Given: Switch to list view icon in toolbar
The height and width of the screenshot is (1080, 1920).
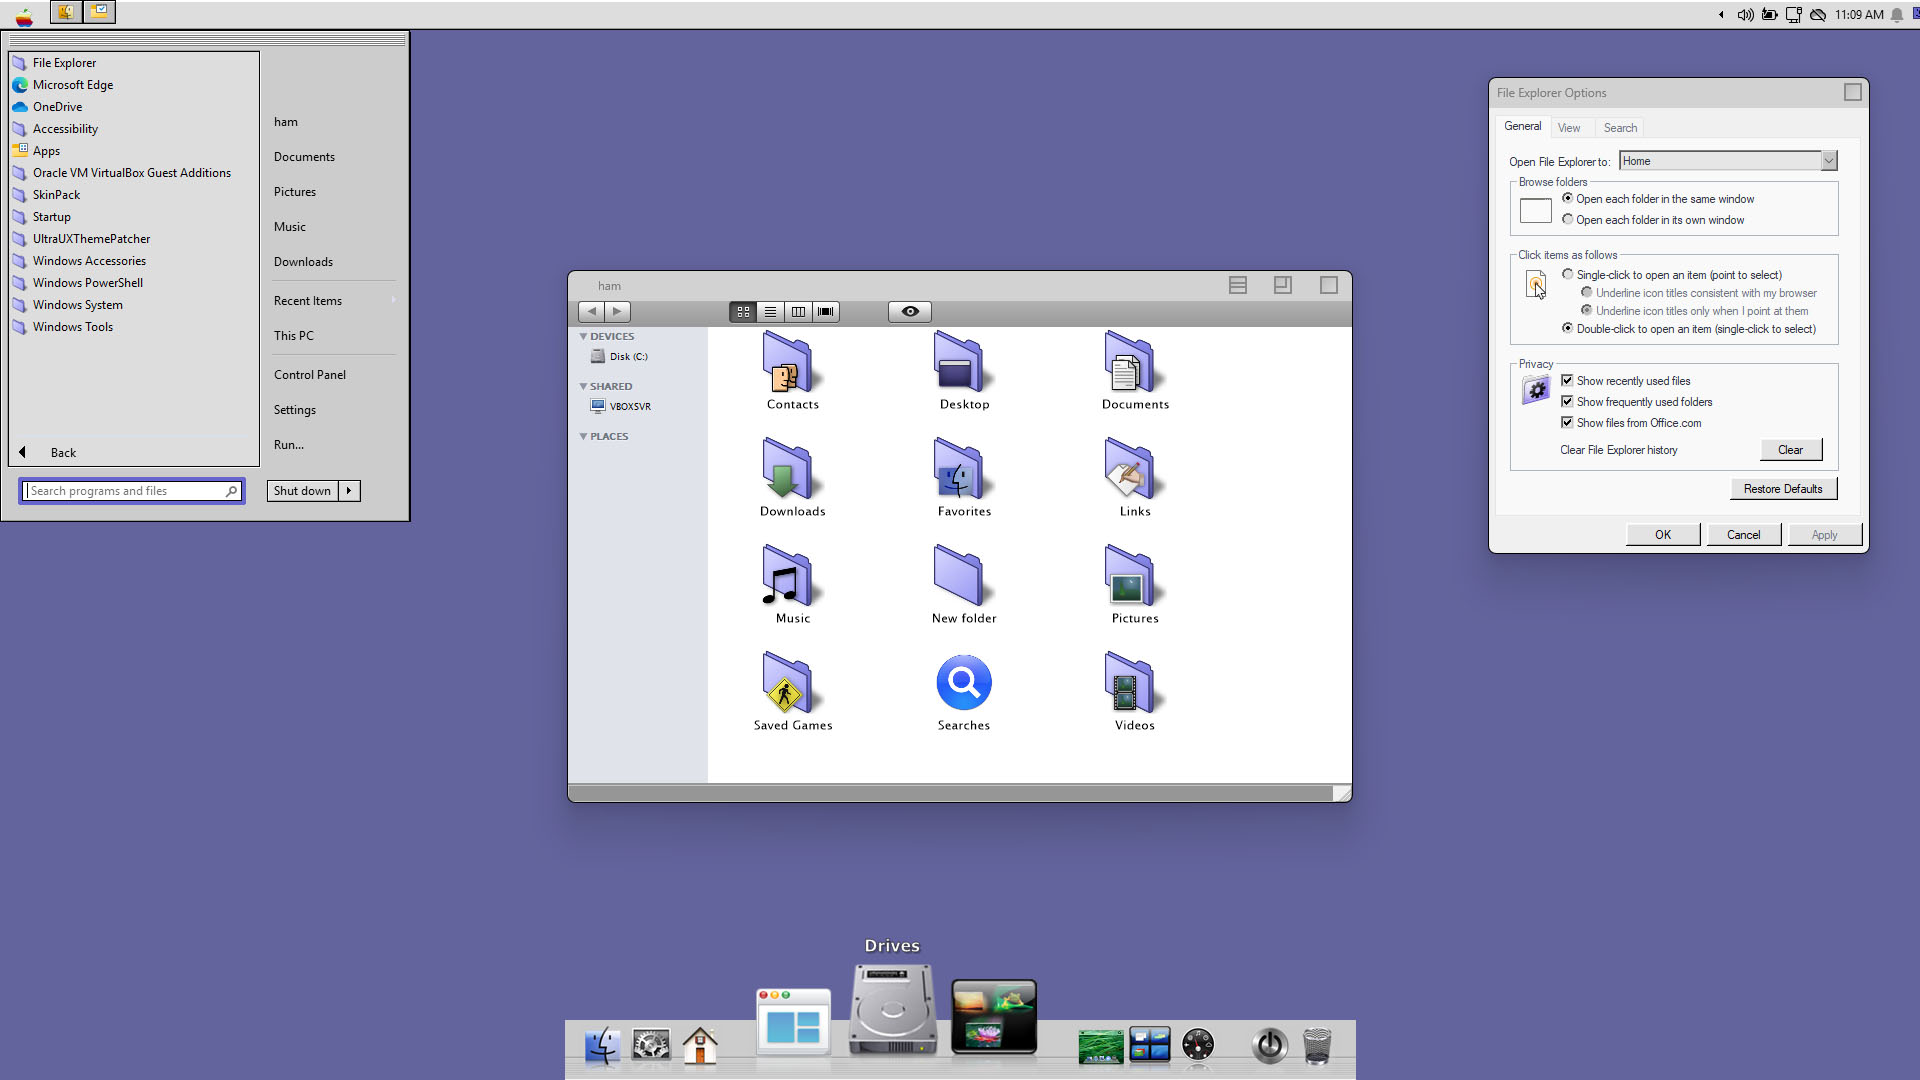Looking at the screenshot, I should coord(770,312).
